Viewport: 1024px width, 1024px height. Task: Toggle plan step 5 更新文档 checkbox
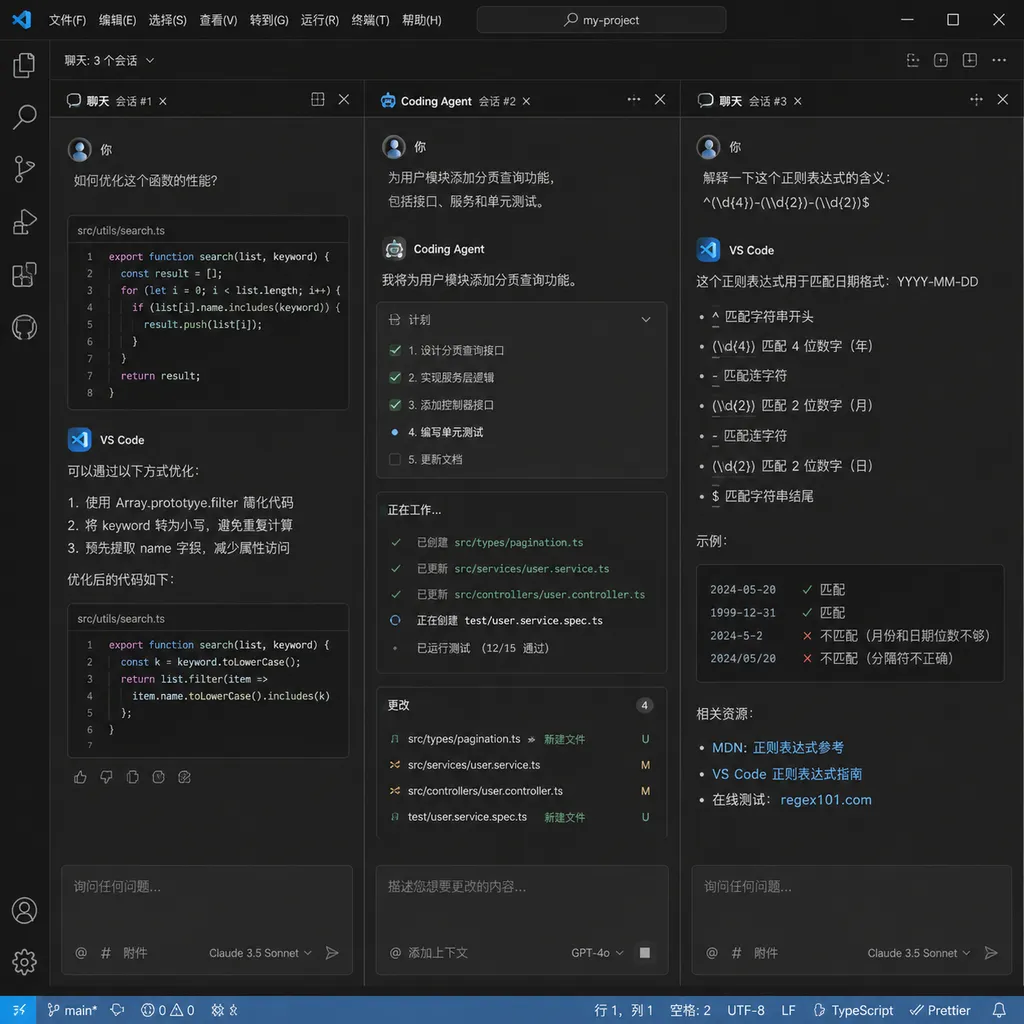click(395, 459)
